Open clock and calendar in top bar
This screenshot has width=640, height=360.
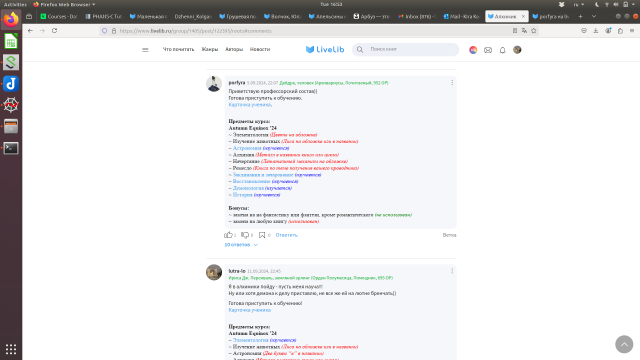(331, 4)
